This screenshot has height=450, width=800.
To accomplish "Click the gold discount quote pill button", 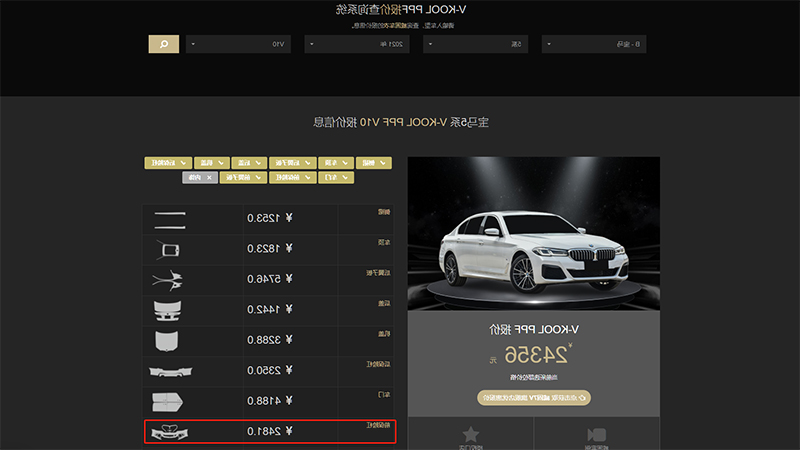I will coord(534,397).
